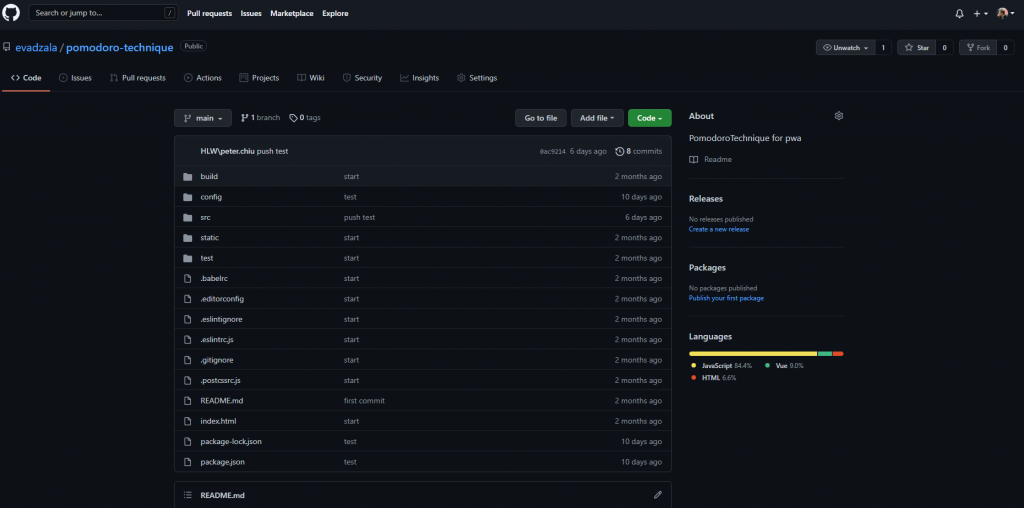This screenshot has height=508, width=1024.
Task: Click the red HTML language bar segment
Action: 839,353
